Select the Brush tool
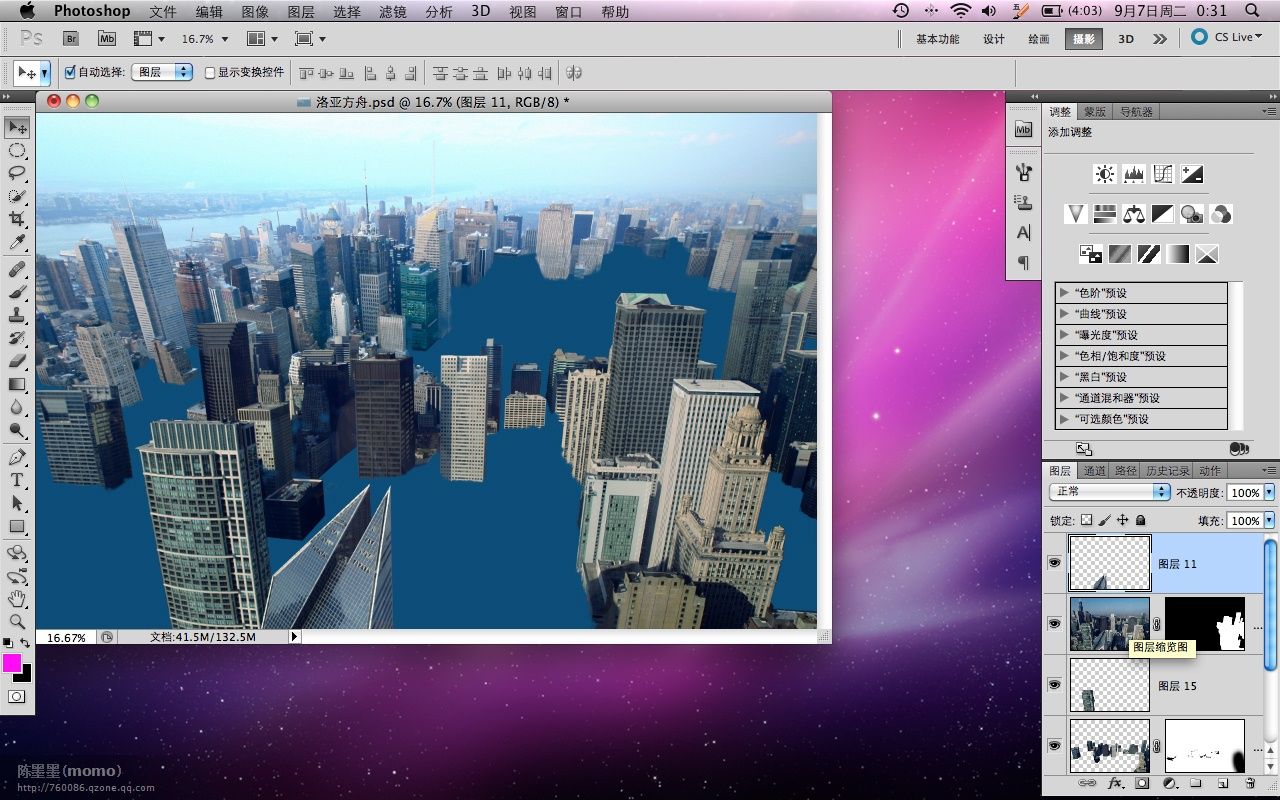1280x800 pixels. pyautogui.click(x=17, y=292)
